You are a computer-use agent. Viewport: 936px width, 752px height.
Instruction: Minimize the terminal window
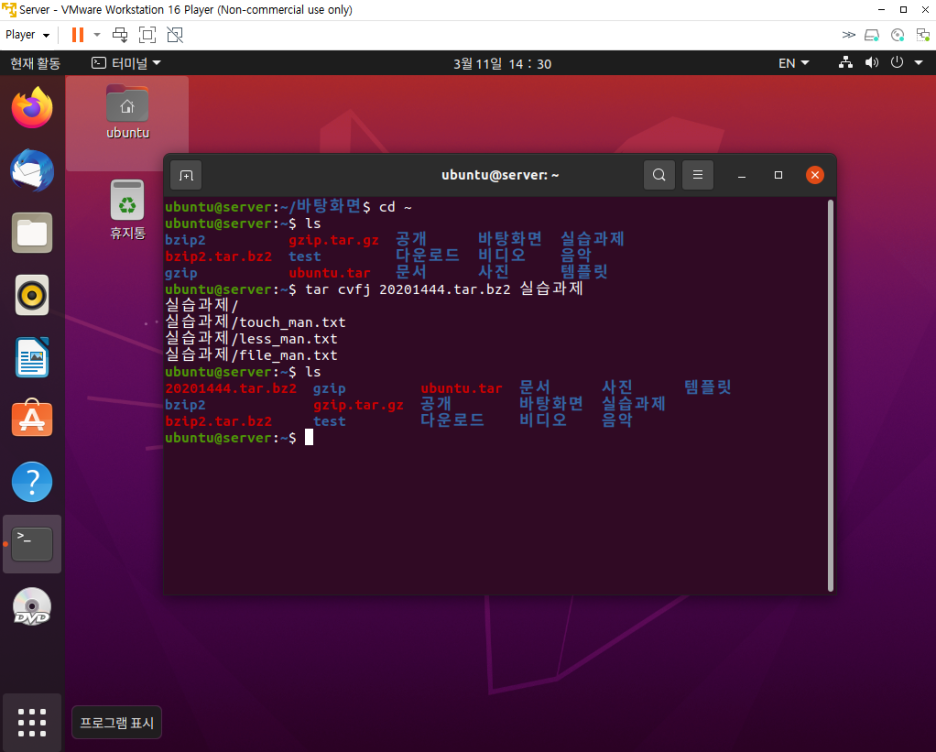(x=741, y=175)
